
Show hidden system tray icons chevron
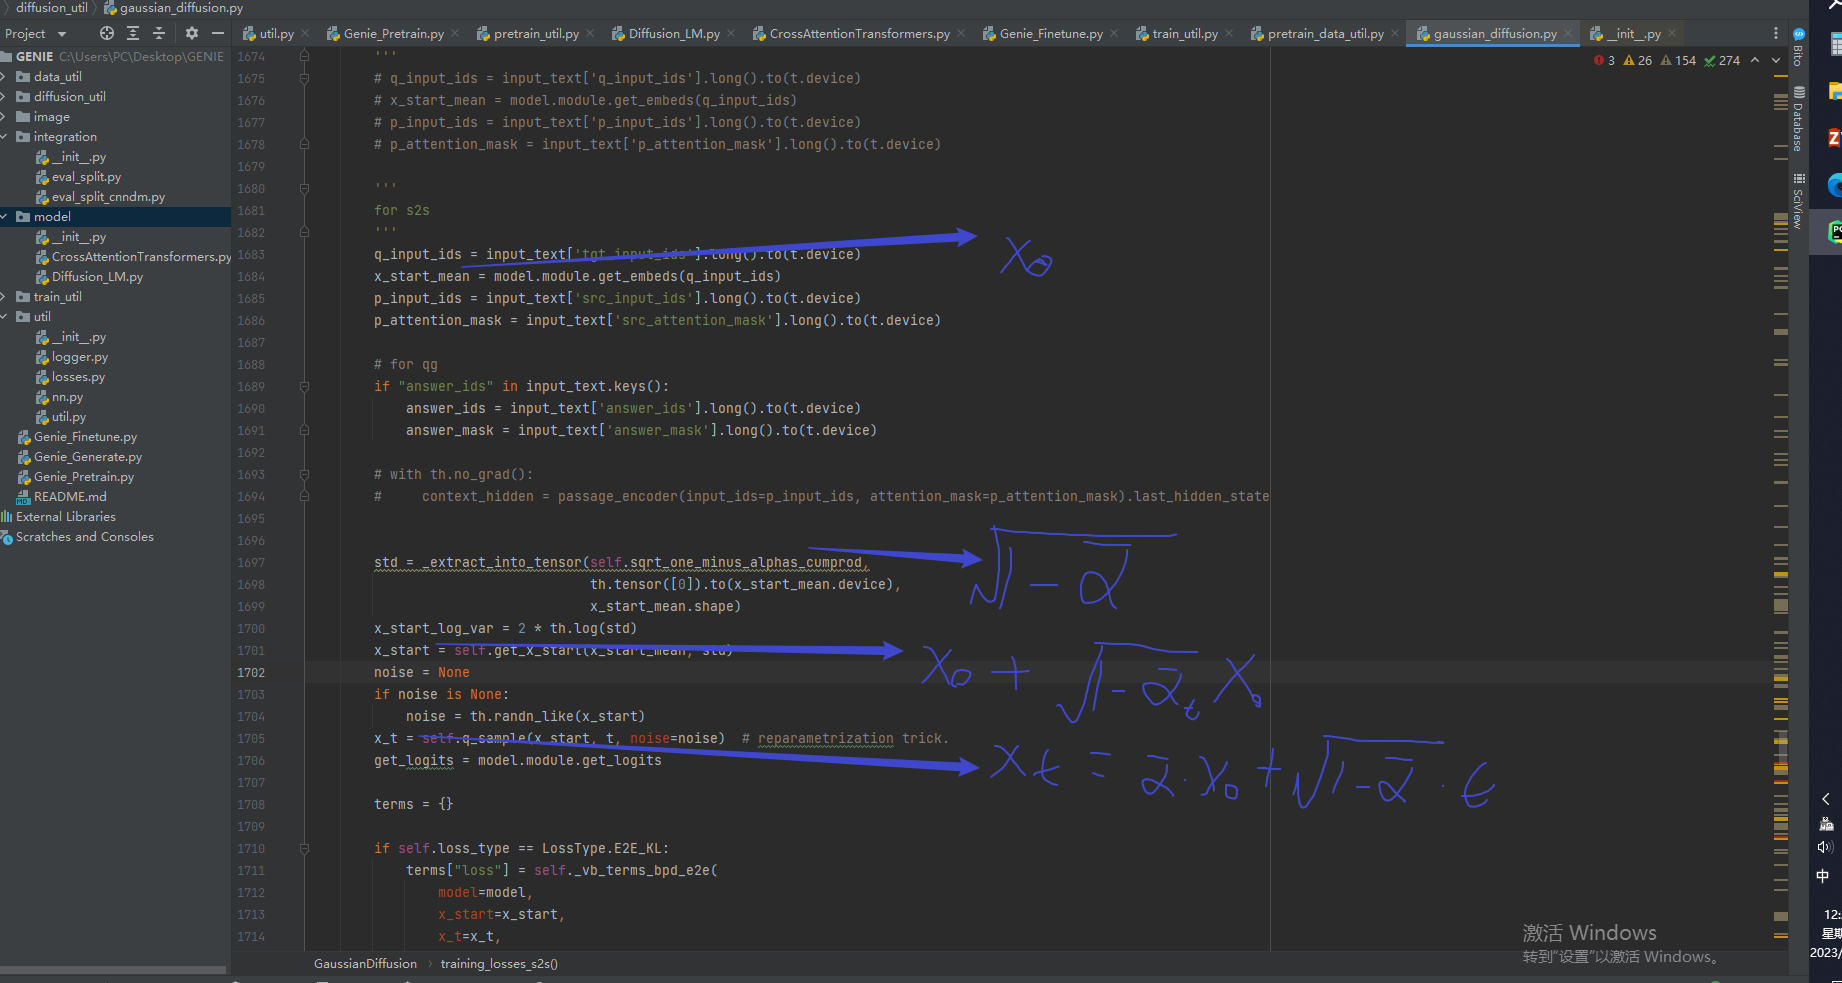pos(1826,799)
